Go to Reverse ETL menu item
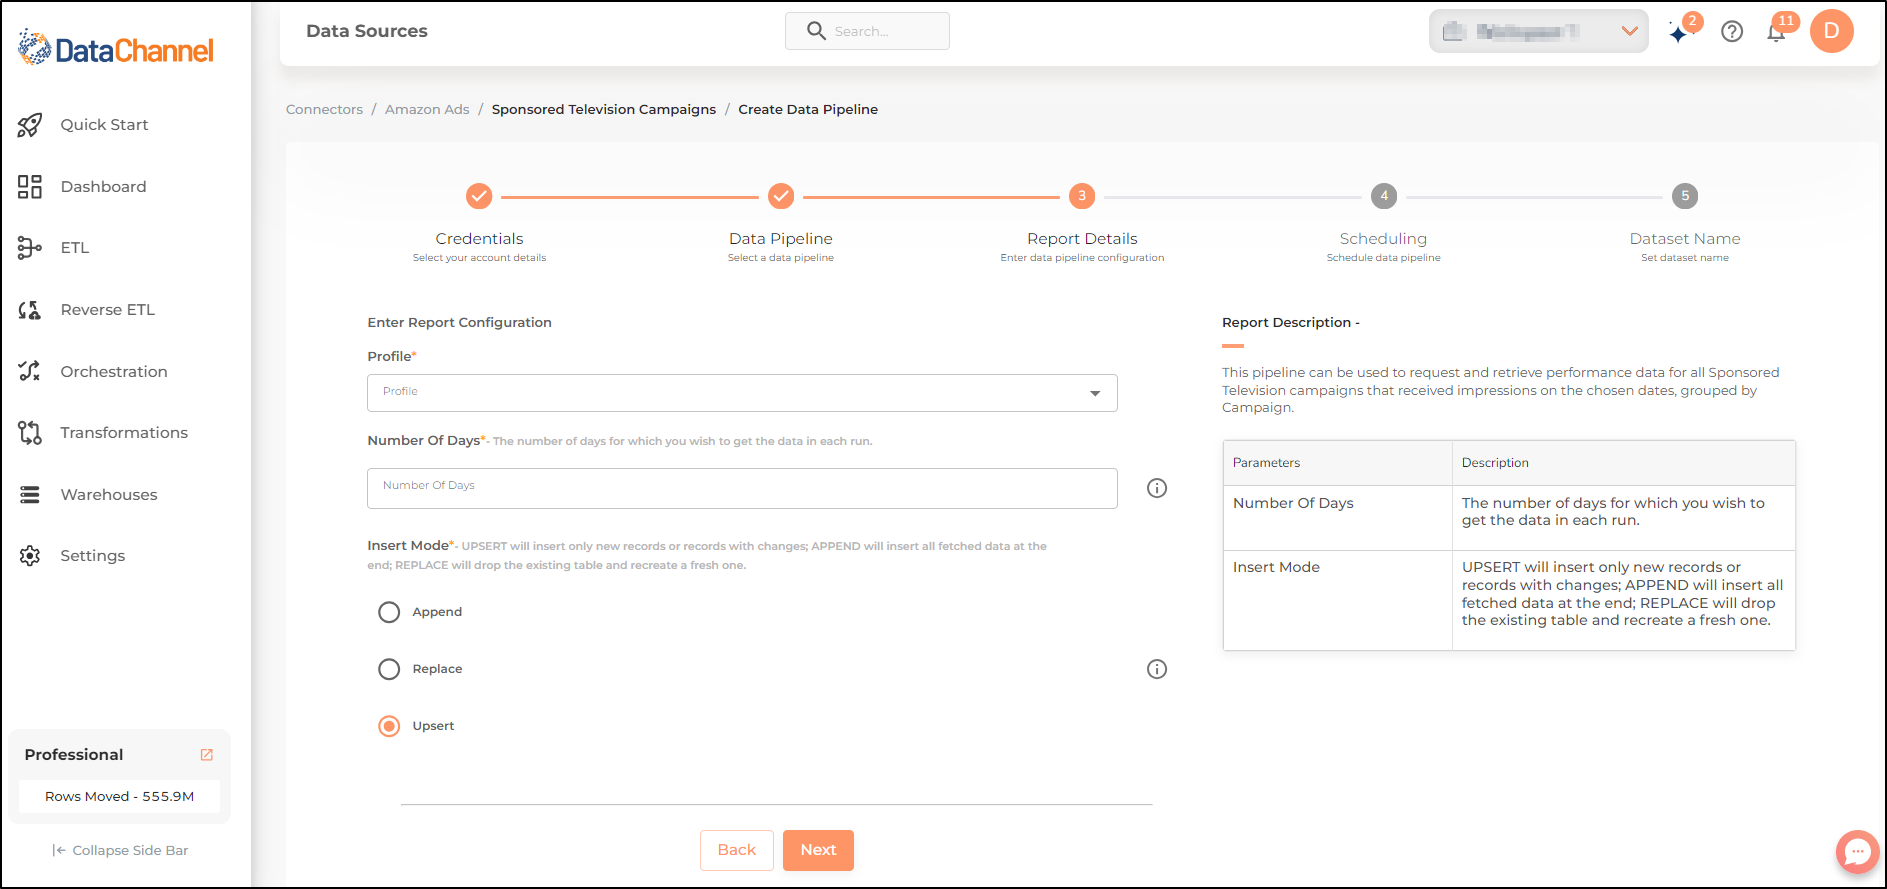Viewport: 1887px width, 889px height. [107, 310]
